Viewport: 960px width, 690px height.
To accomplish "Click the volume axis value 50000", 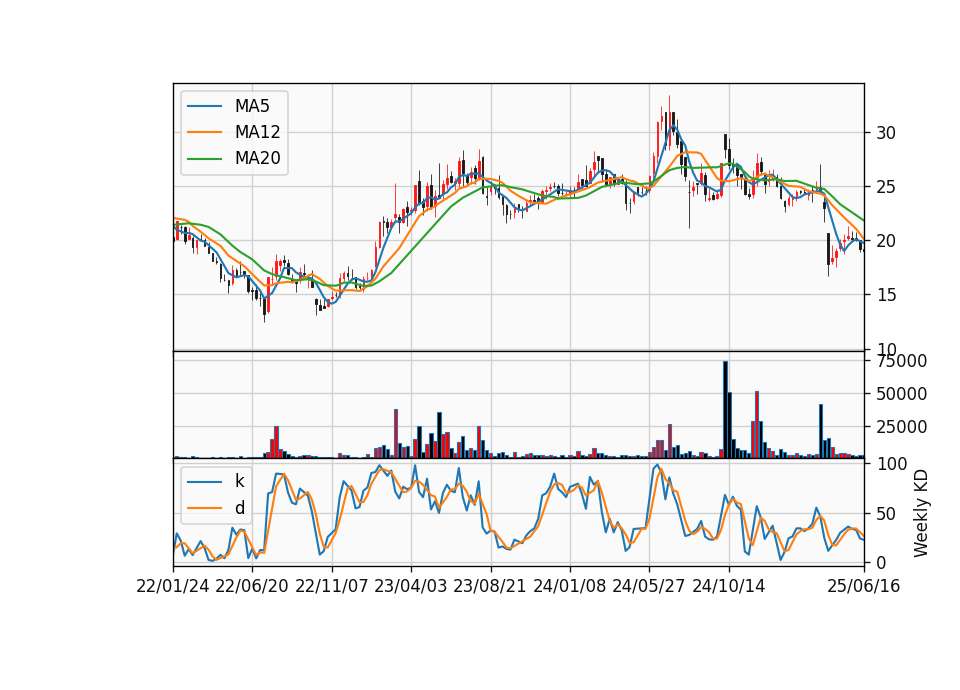I will (x=901, y=394).
